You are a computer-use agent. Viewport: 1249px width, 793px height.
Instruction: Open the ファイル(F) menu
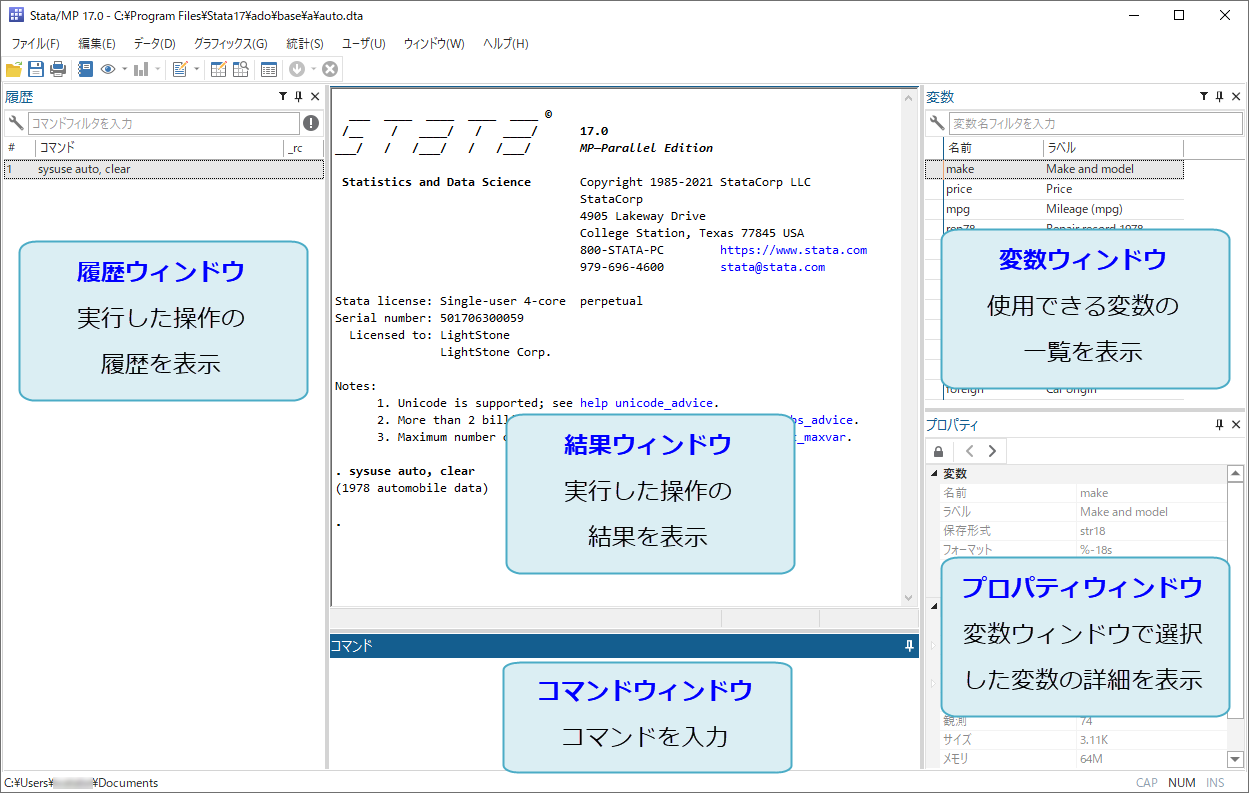[35, 44]
